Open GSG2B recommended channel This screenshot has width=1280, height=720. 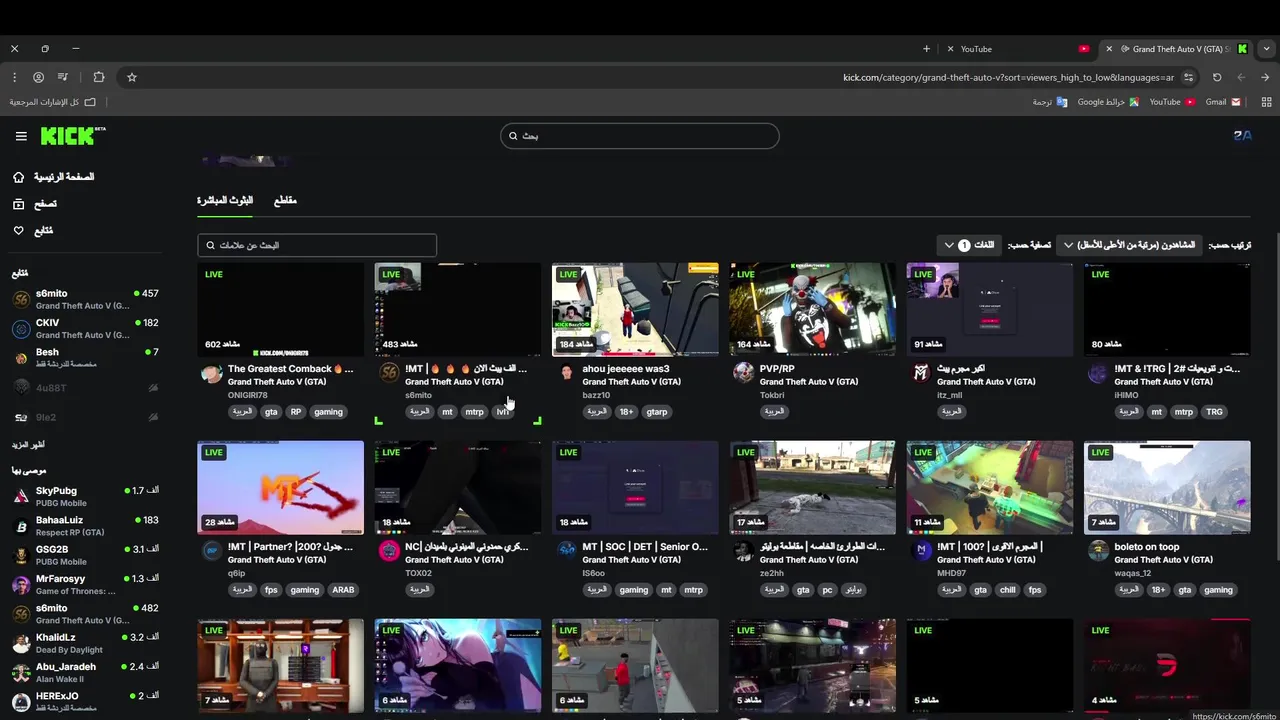click(x=85, y=555)
